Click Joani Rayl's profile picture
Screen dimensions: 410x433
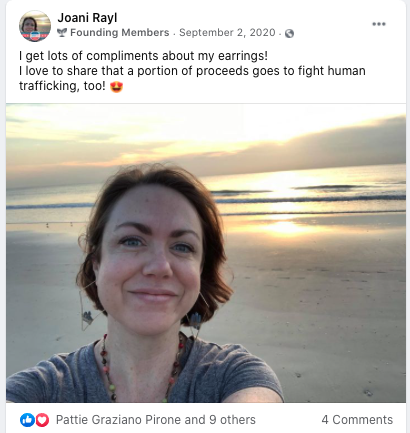click(x=35, y=26)
